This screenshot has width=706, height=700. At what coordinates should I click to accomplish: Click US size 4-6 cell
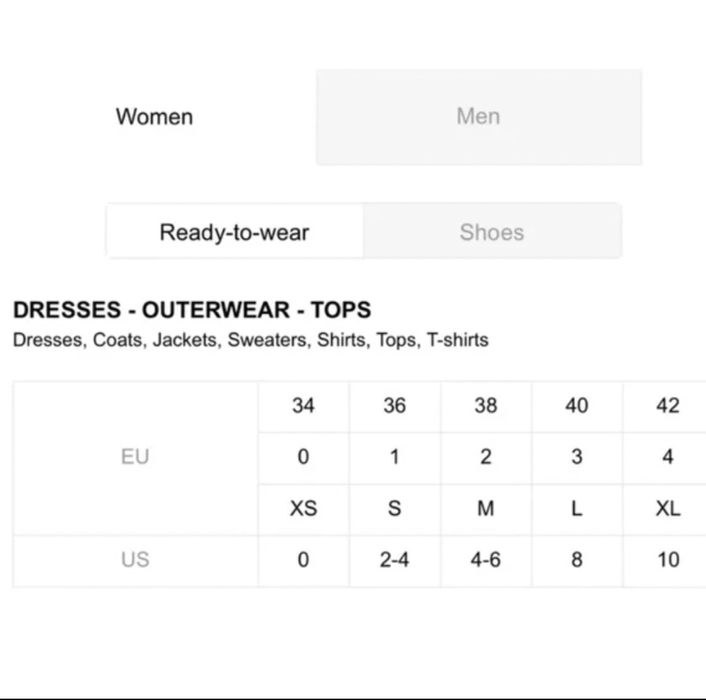[485, 560]
